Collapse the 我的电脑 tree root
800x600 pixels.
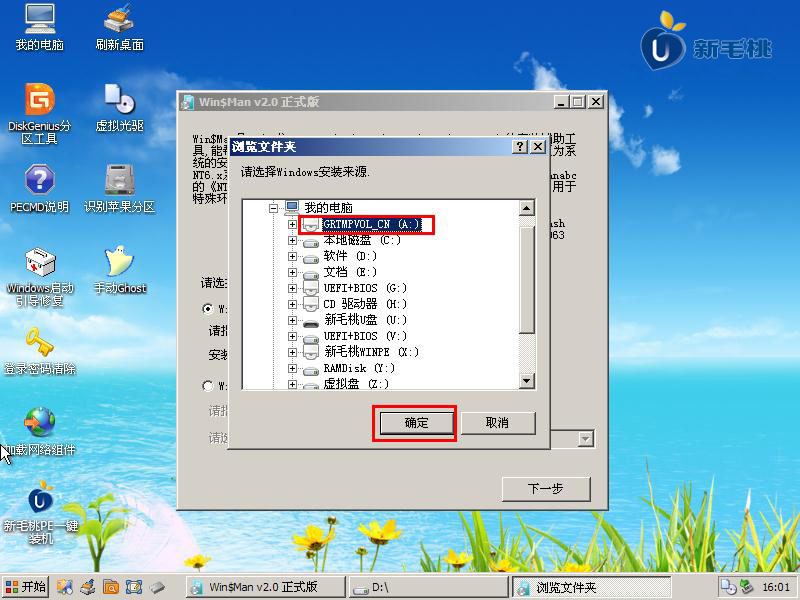(x=272, y=207)
